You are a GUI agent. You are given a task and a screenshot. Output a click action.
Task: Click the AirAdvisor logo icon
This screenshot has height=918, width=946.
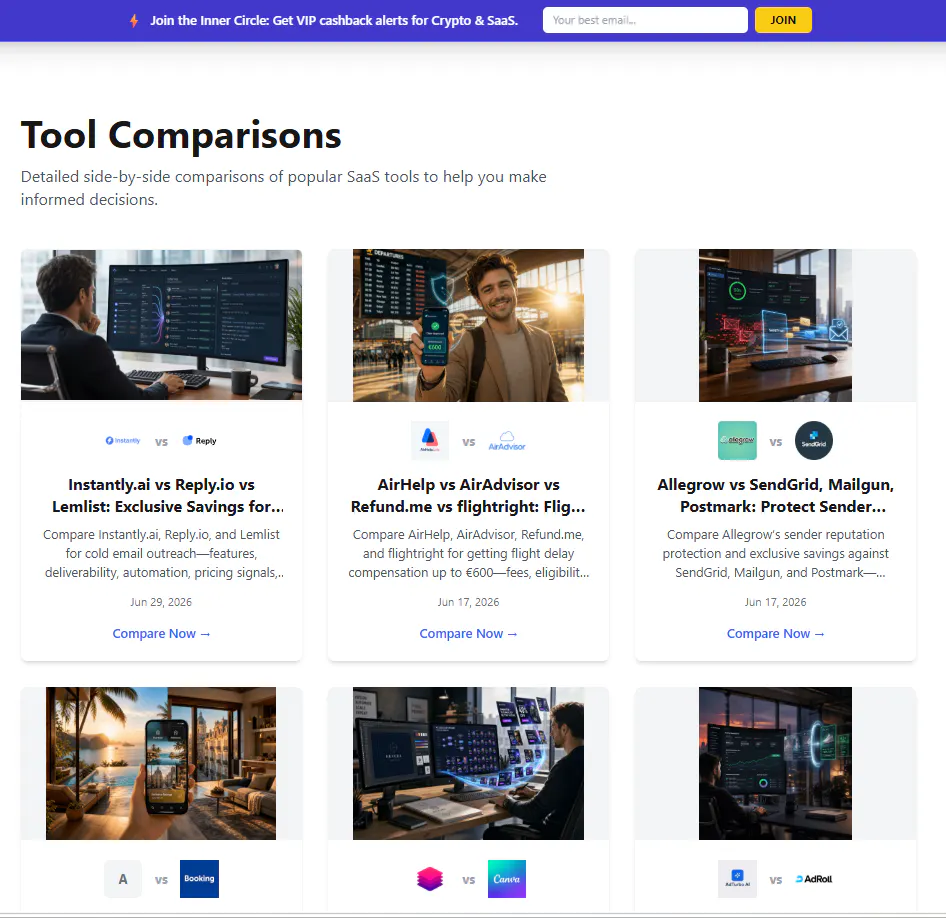[507, 440]
